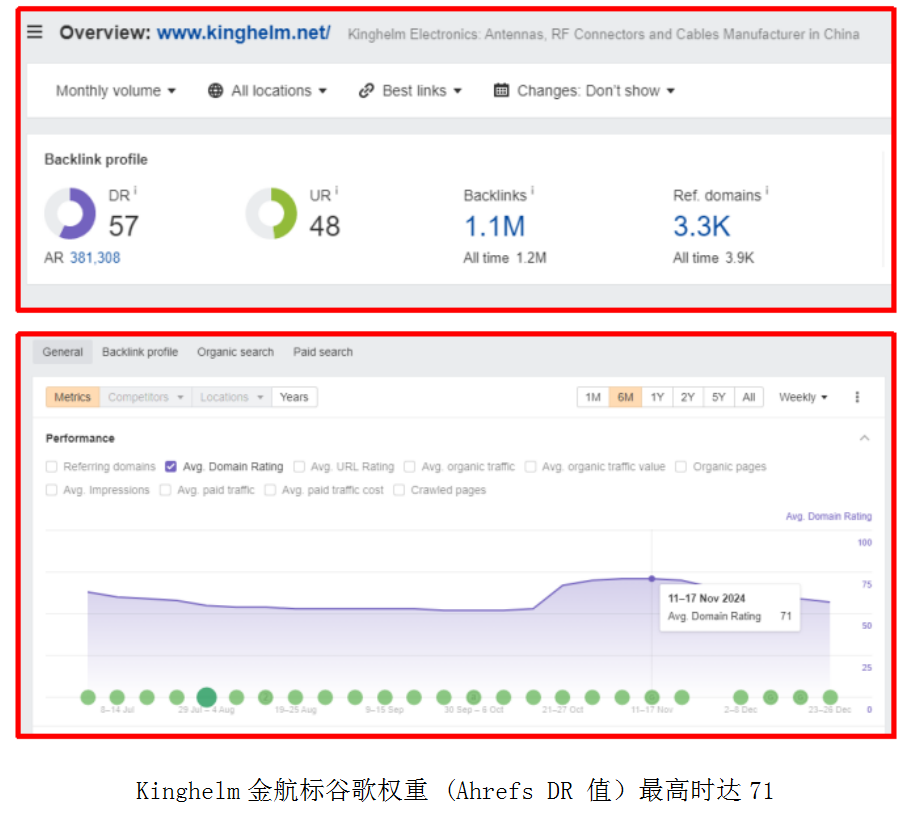Set range to 2Y
Screen dimensions: 918x824
click(688, 397)
